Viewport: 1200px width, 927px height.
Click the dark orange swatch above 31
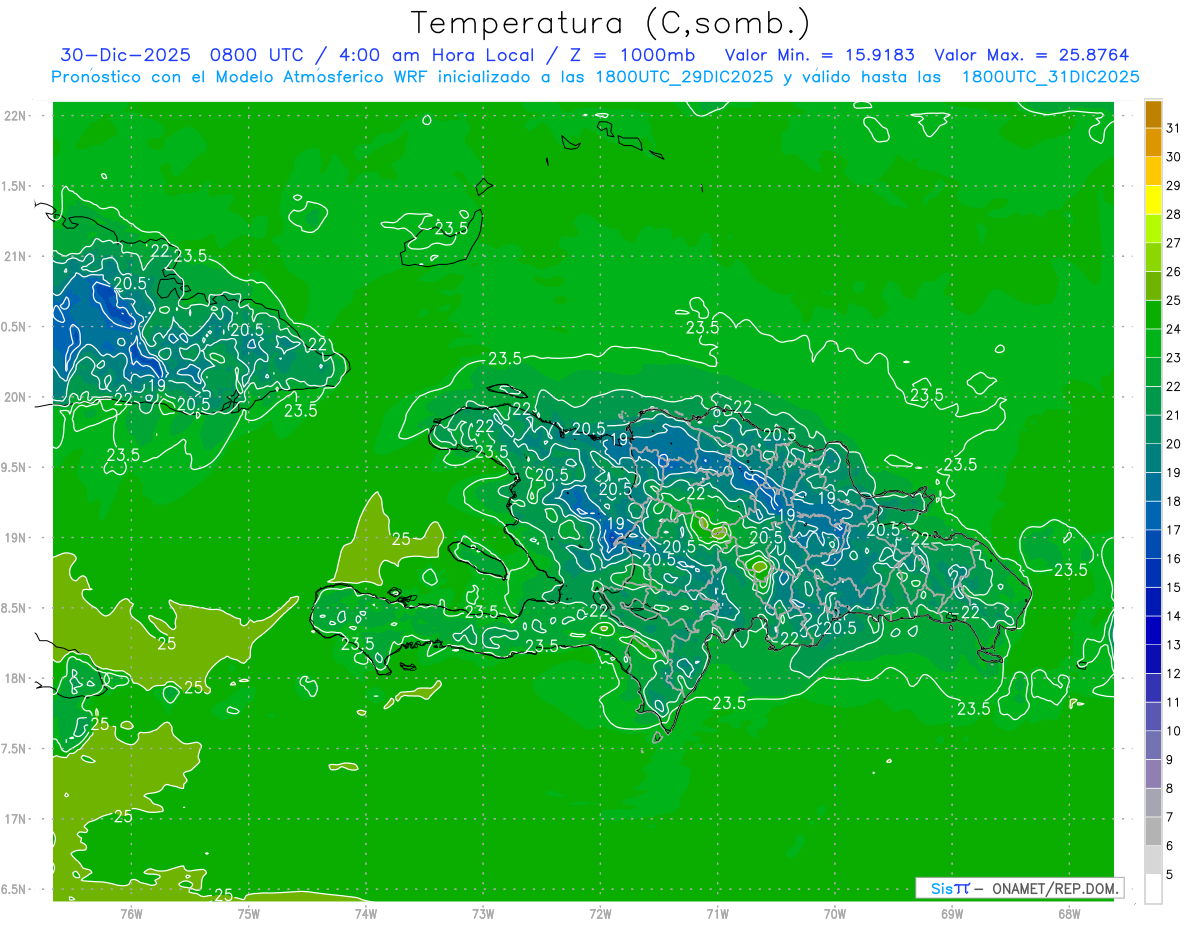point(1153,114)
